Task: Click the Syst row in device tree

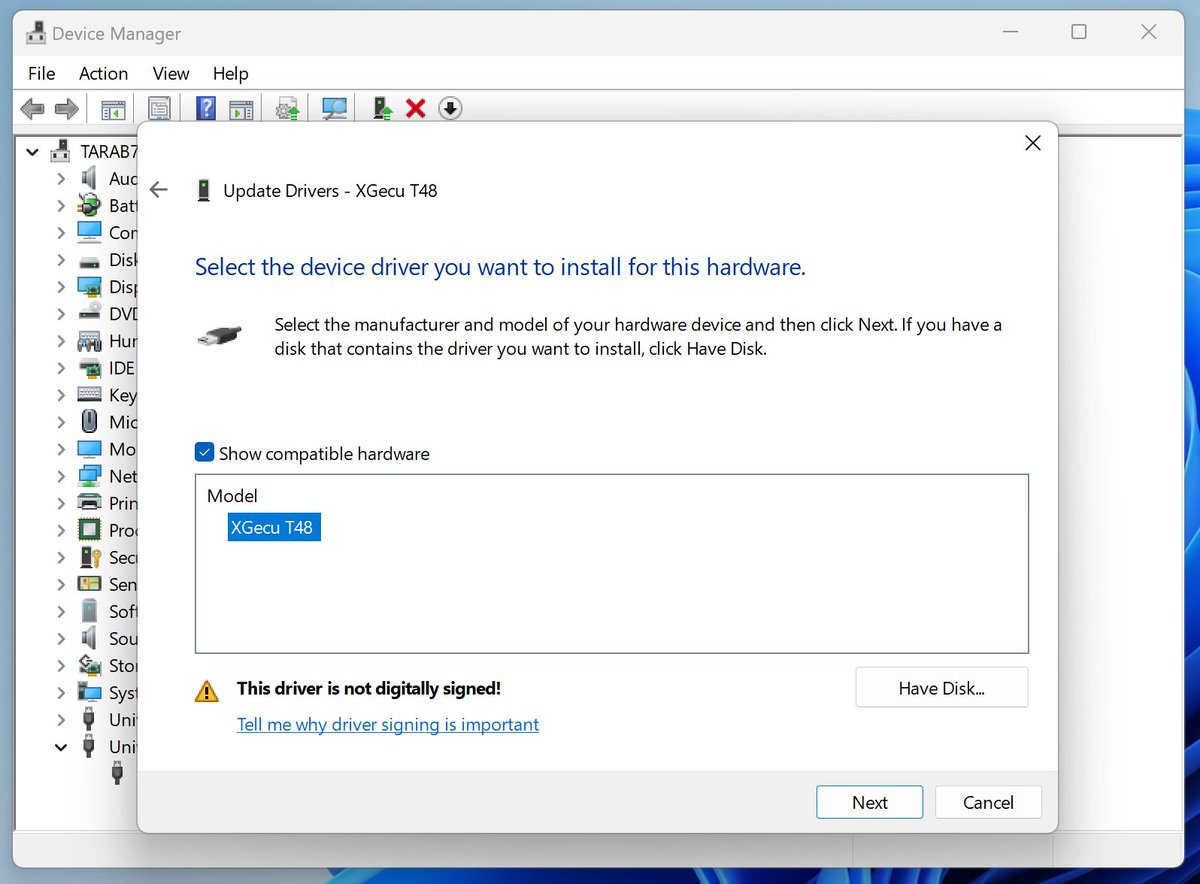Action: pyautogui.click(x=109, y=692)
